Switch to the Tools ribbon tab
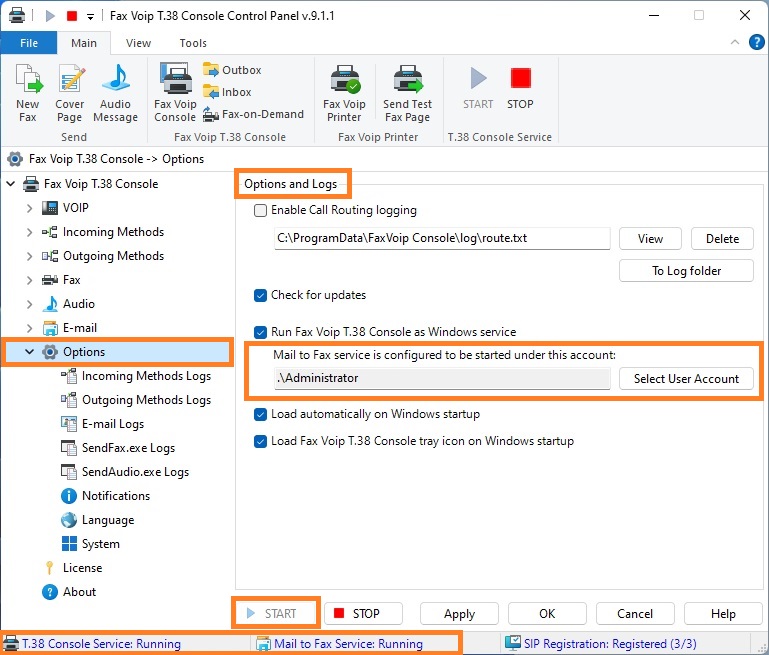This screenshot has height=655, width=769. (x=193, y=43)
